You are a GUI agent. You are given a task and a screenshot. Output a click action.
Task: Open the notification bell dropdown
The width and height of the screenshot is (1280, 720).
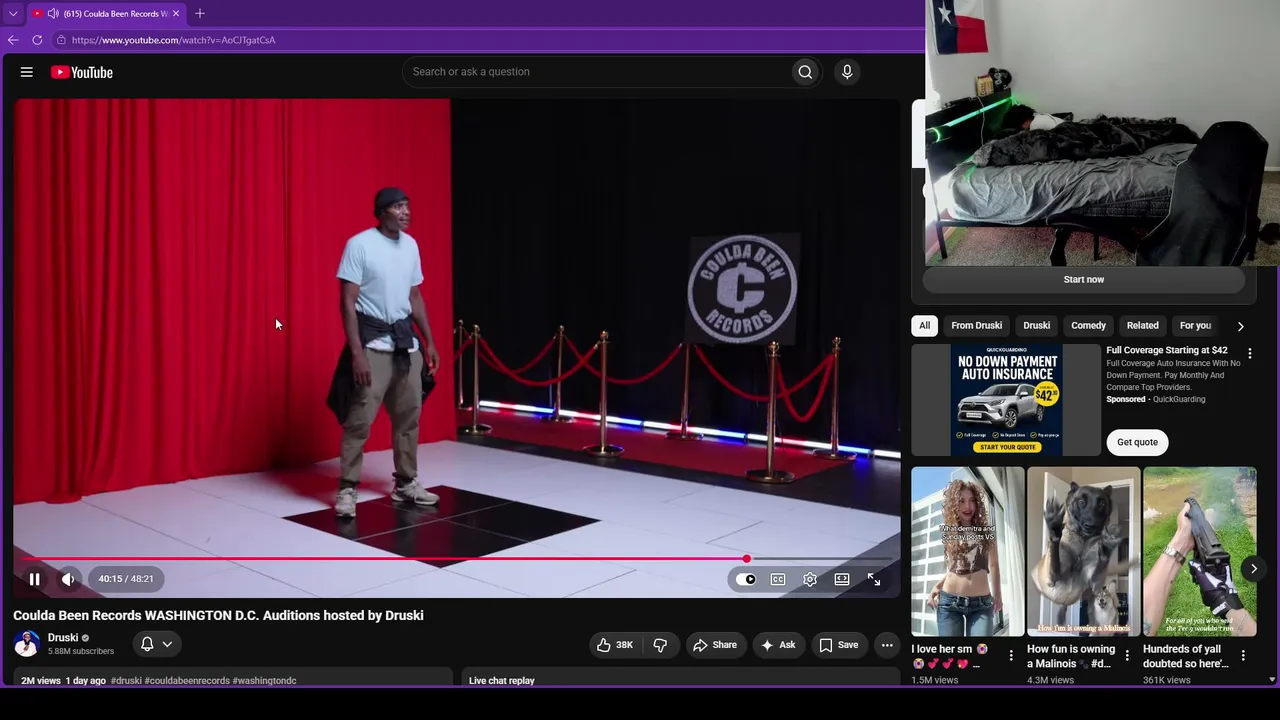click(x=157, y=644)
